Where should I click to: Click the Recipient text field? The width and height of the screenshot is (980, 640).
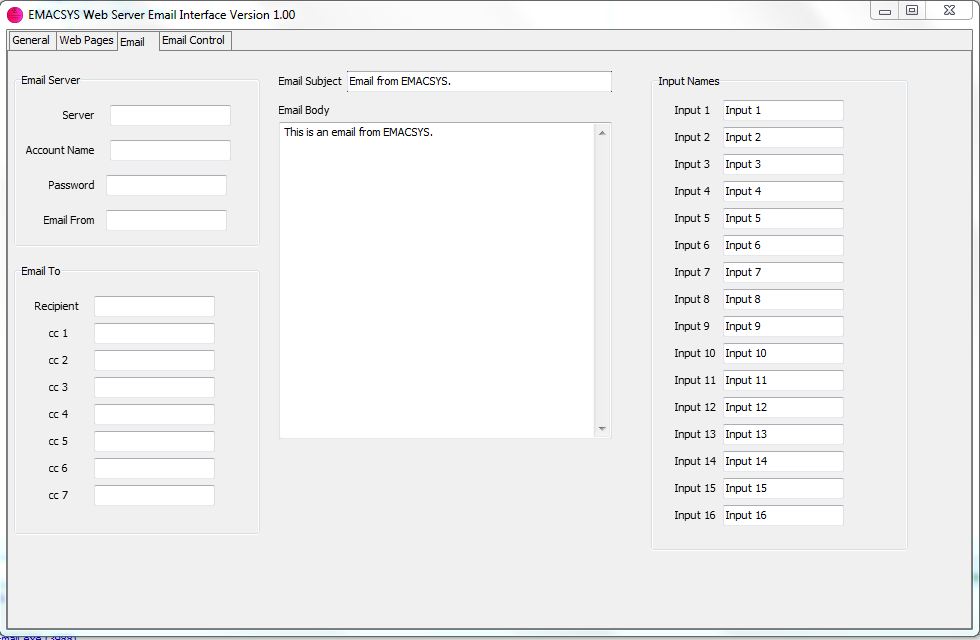154,306
